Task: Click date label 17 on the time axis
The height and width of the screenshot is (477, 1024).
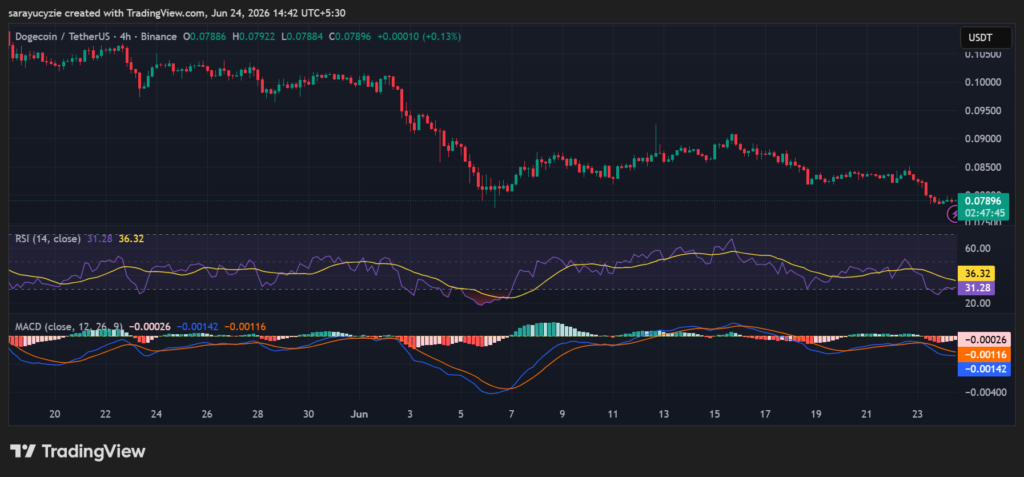Action: point(765,414)
